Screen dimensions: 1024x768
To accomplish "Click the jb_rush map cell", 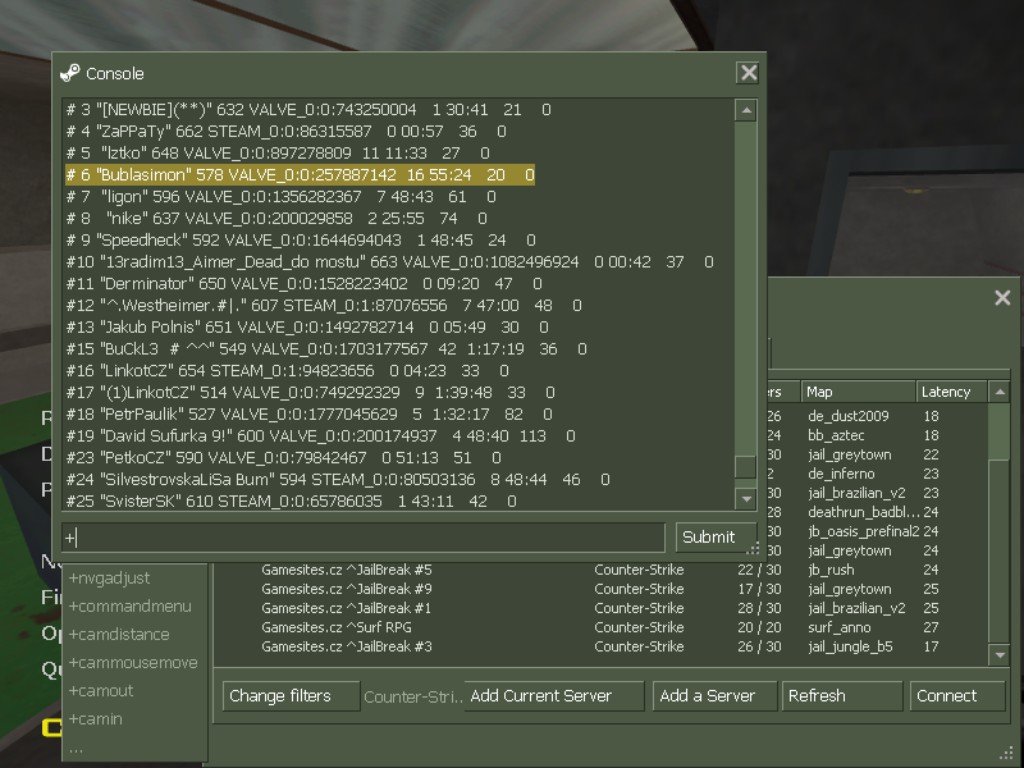I will coord(831,569).
